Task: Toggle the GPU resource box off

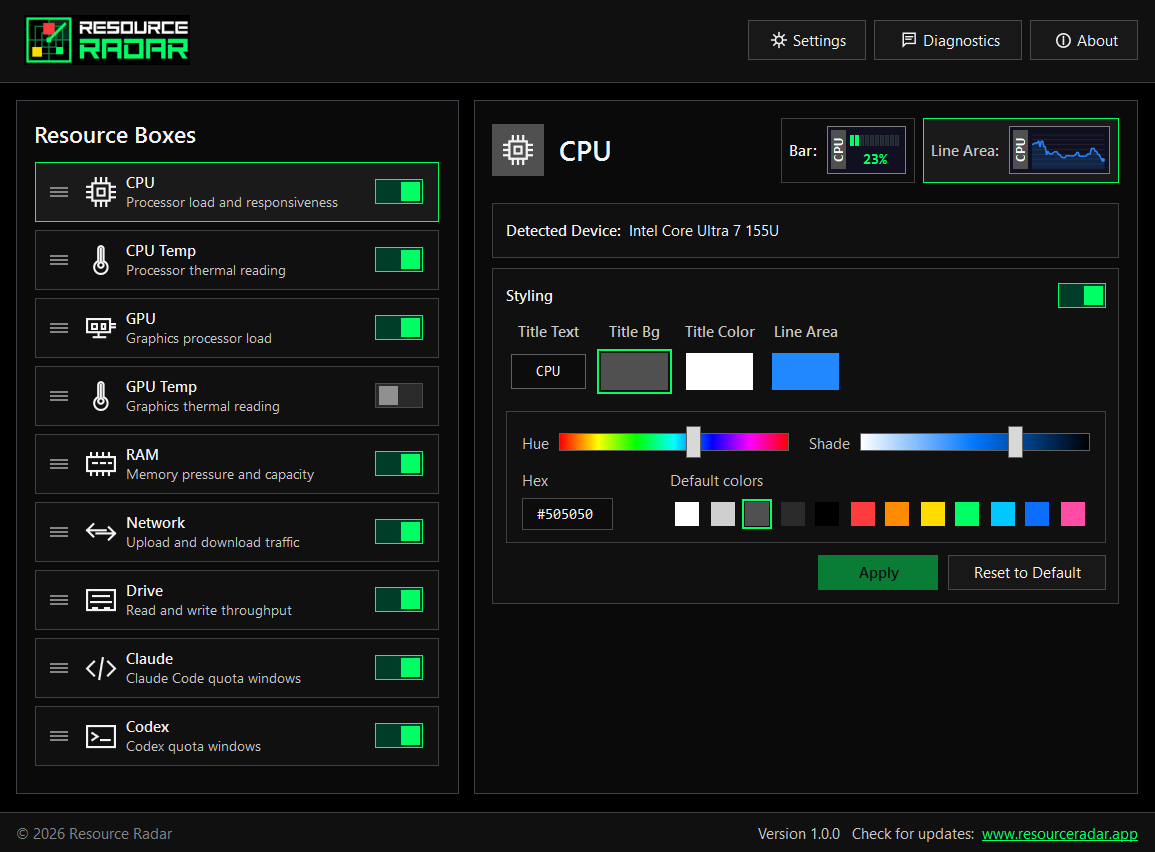Action: point(399,328)
